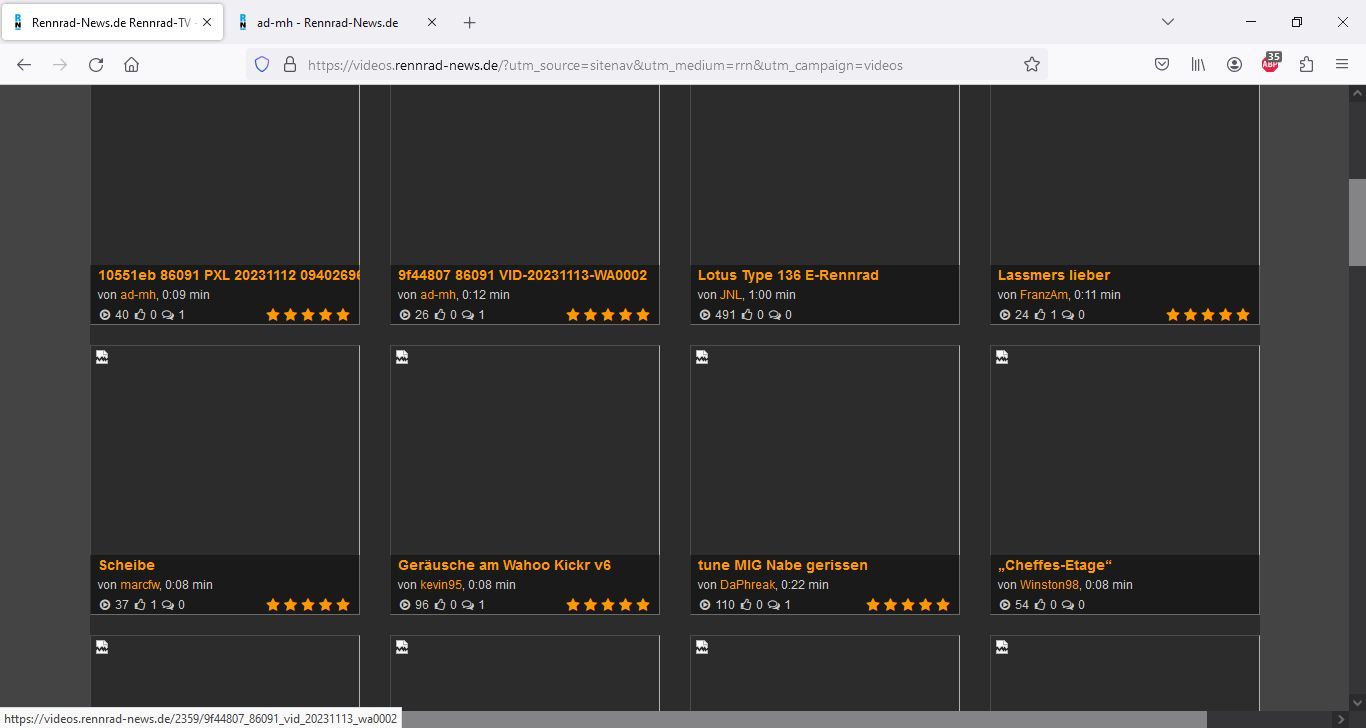Visit user JNL's profile

click(x=730, y=295)
